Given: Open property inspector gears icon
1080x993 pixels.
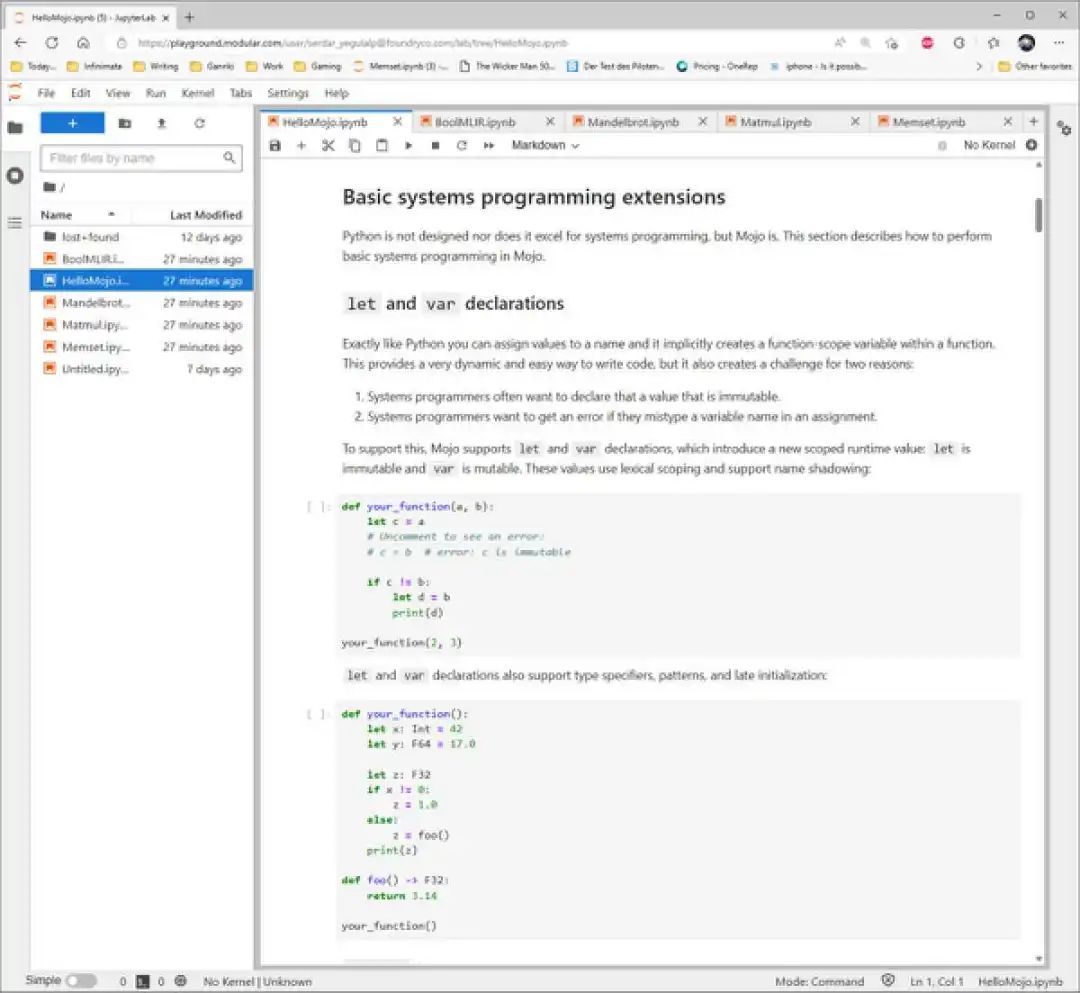Looking at the screenshot, I should 1064,128.
